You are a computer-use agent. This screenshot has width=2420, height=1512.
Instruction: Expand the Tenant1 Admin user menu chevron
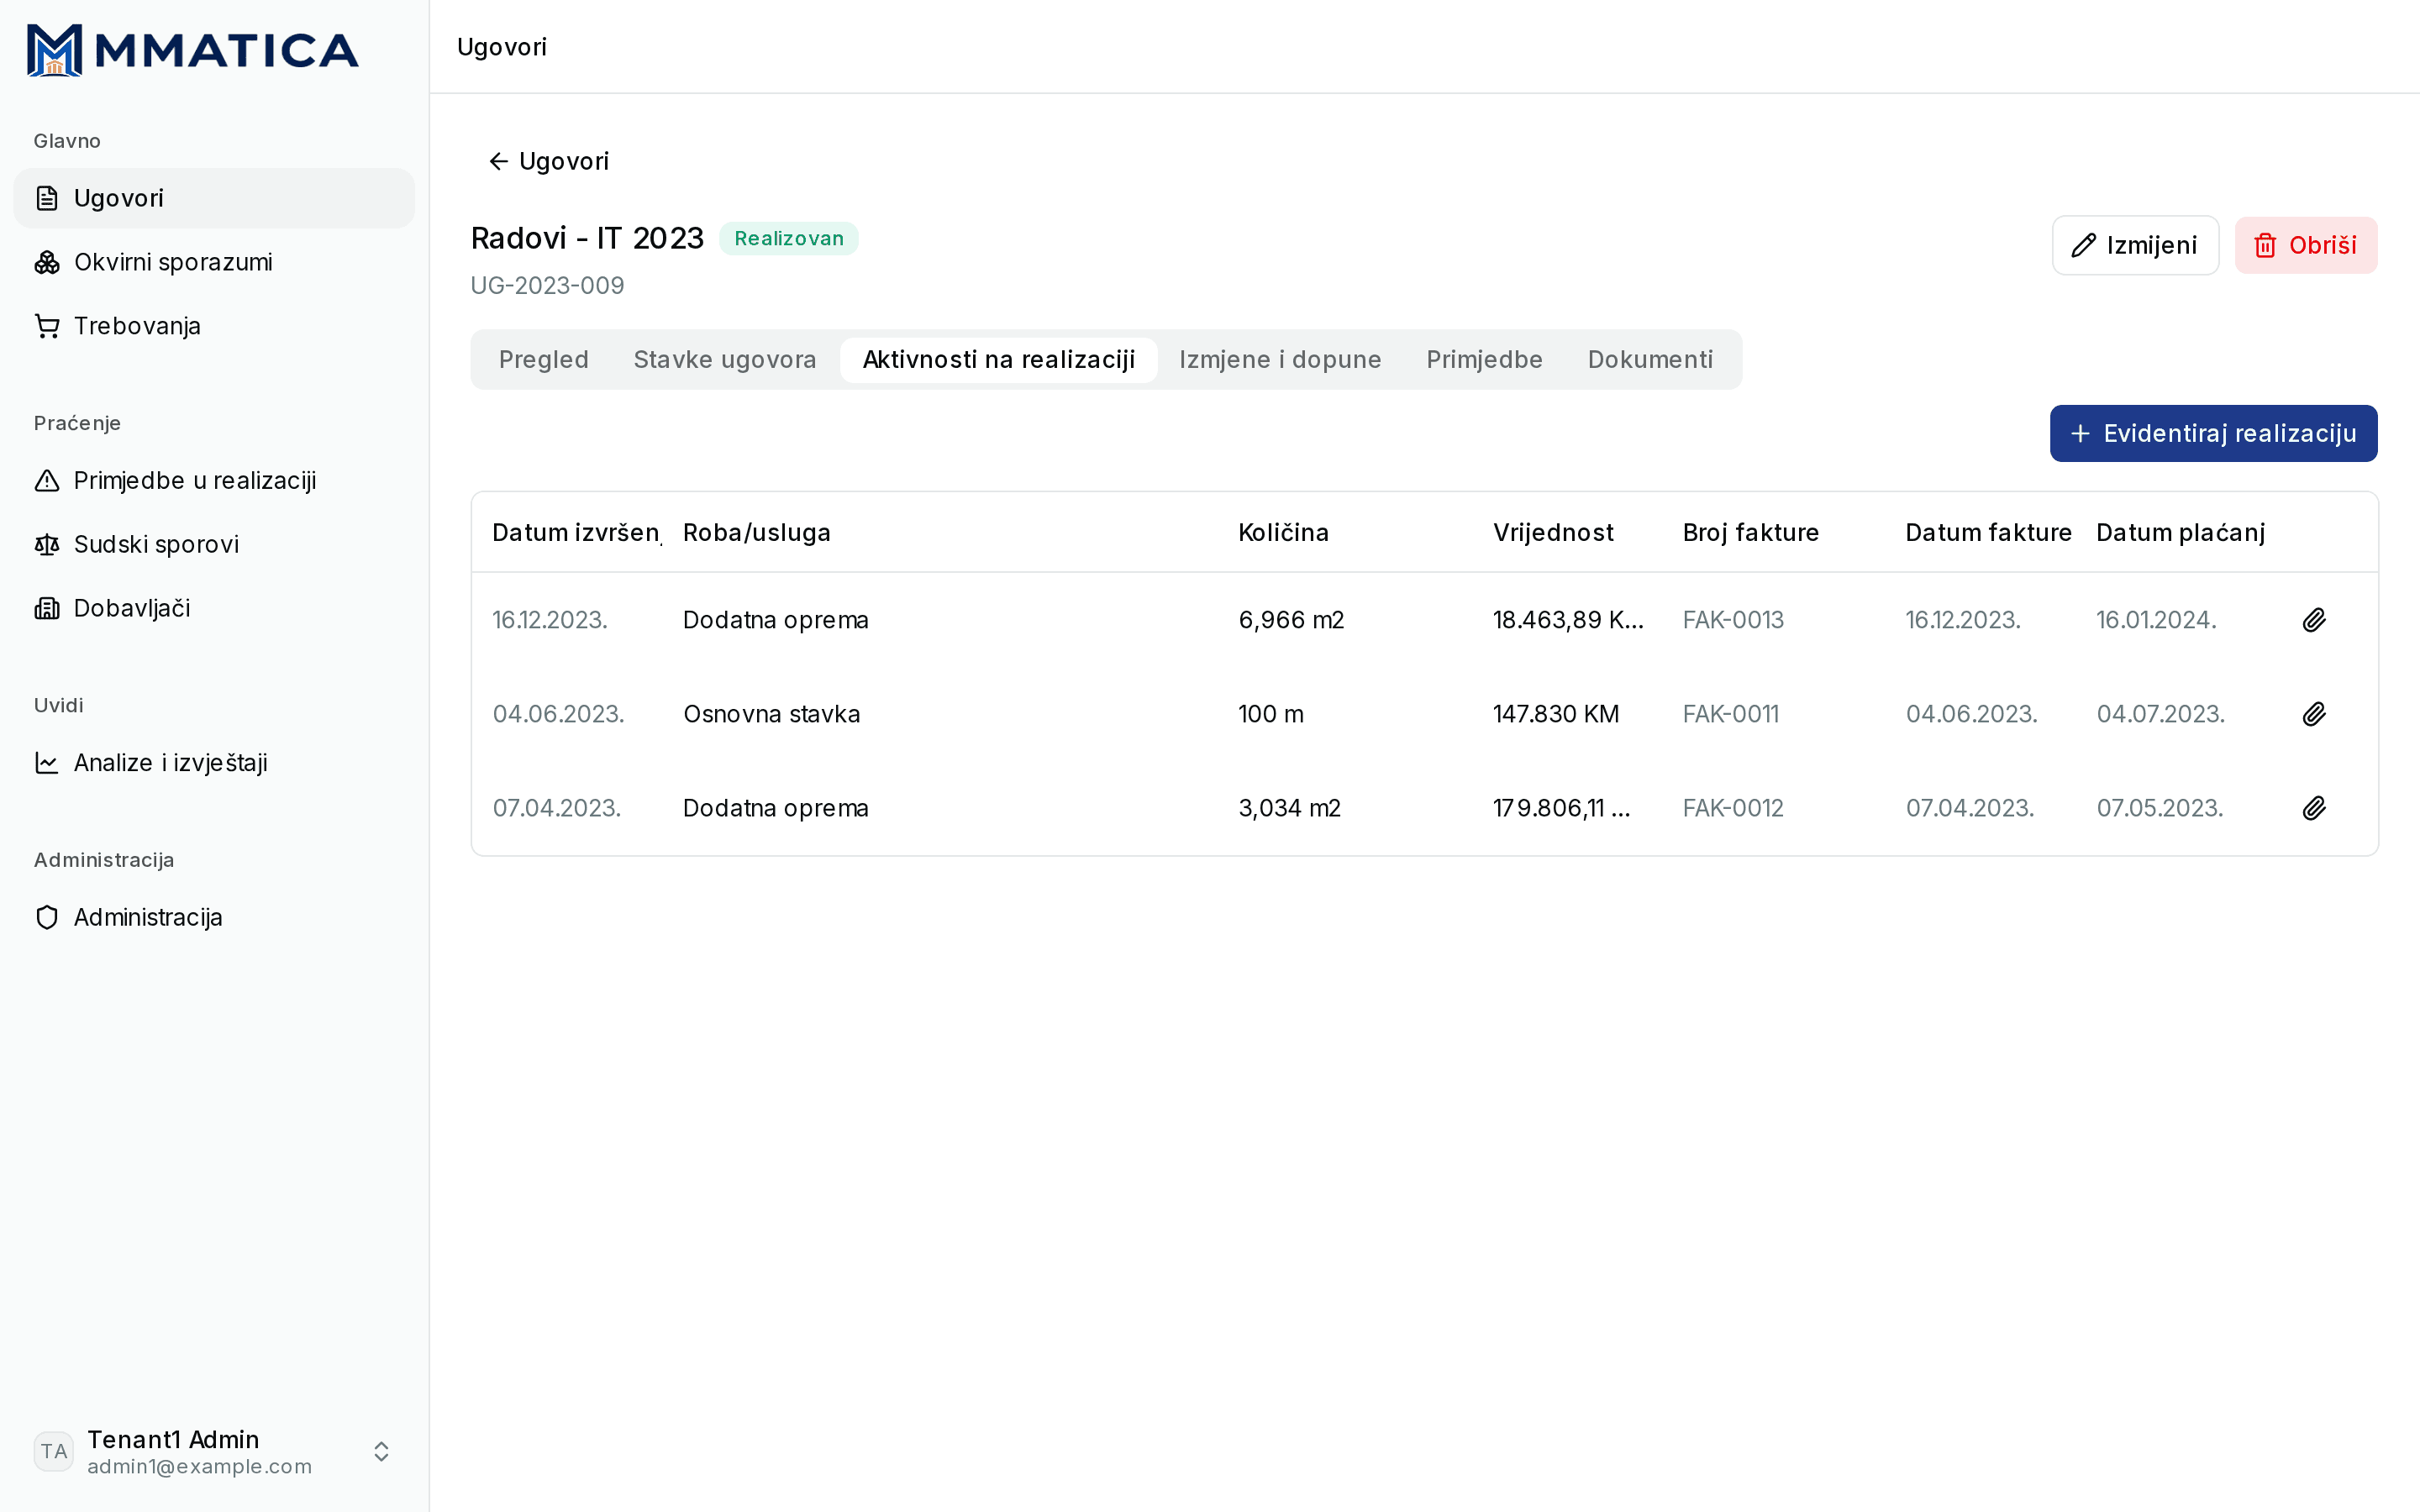coord(381,1451)
